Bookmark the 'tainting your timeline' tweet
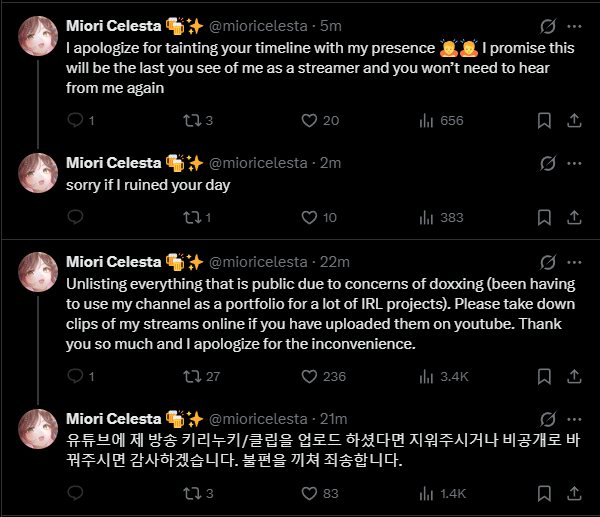Screen dimensions: 600x517 [x=544, y=121]
